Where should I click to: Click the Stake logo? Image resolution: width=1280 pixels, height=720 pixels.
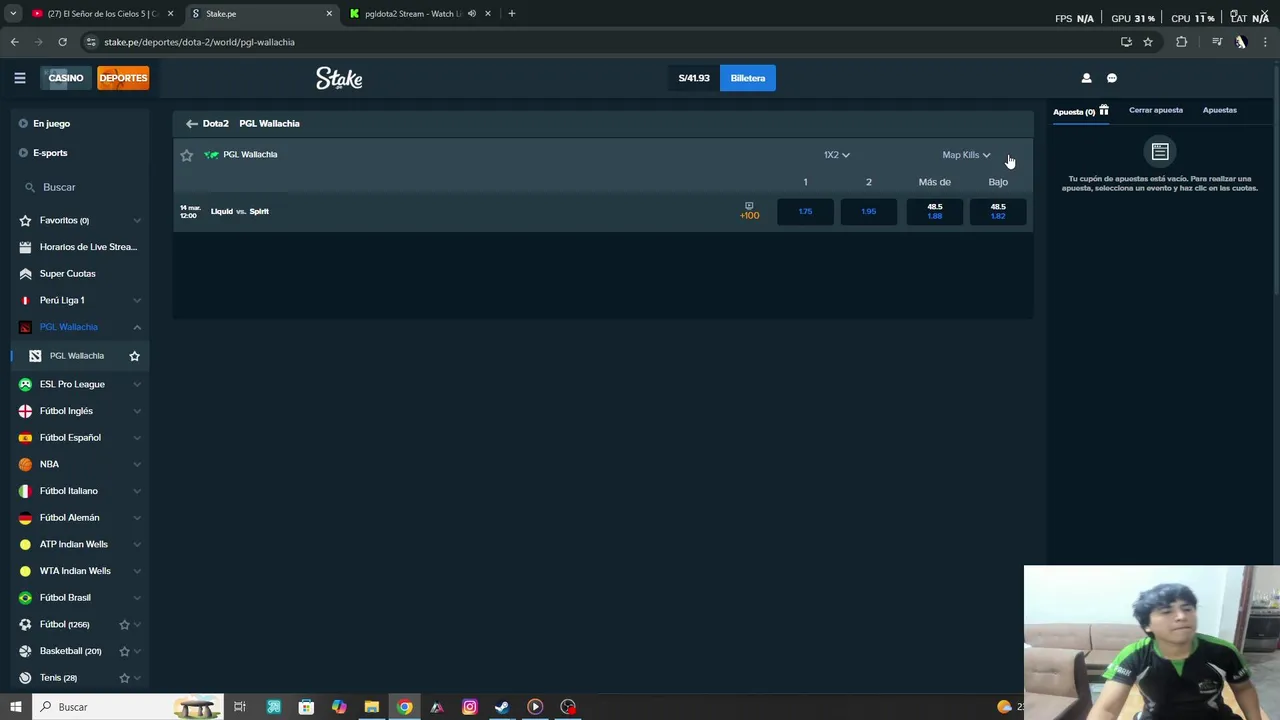tap(339, 78)
